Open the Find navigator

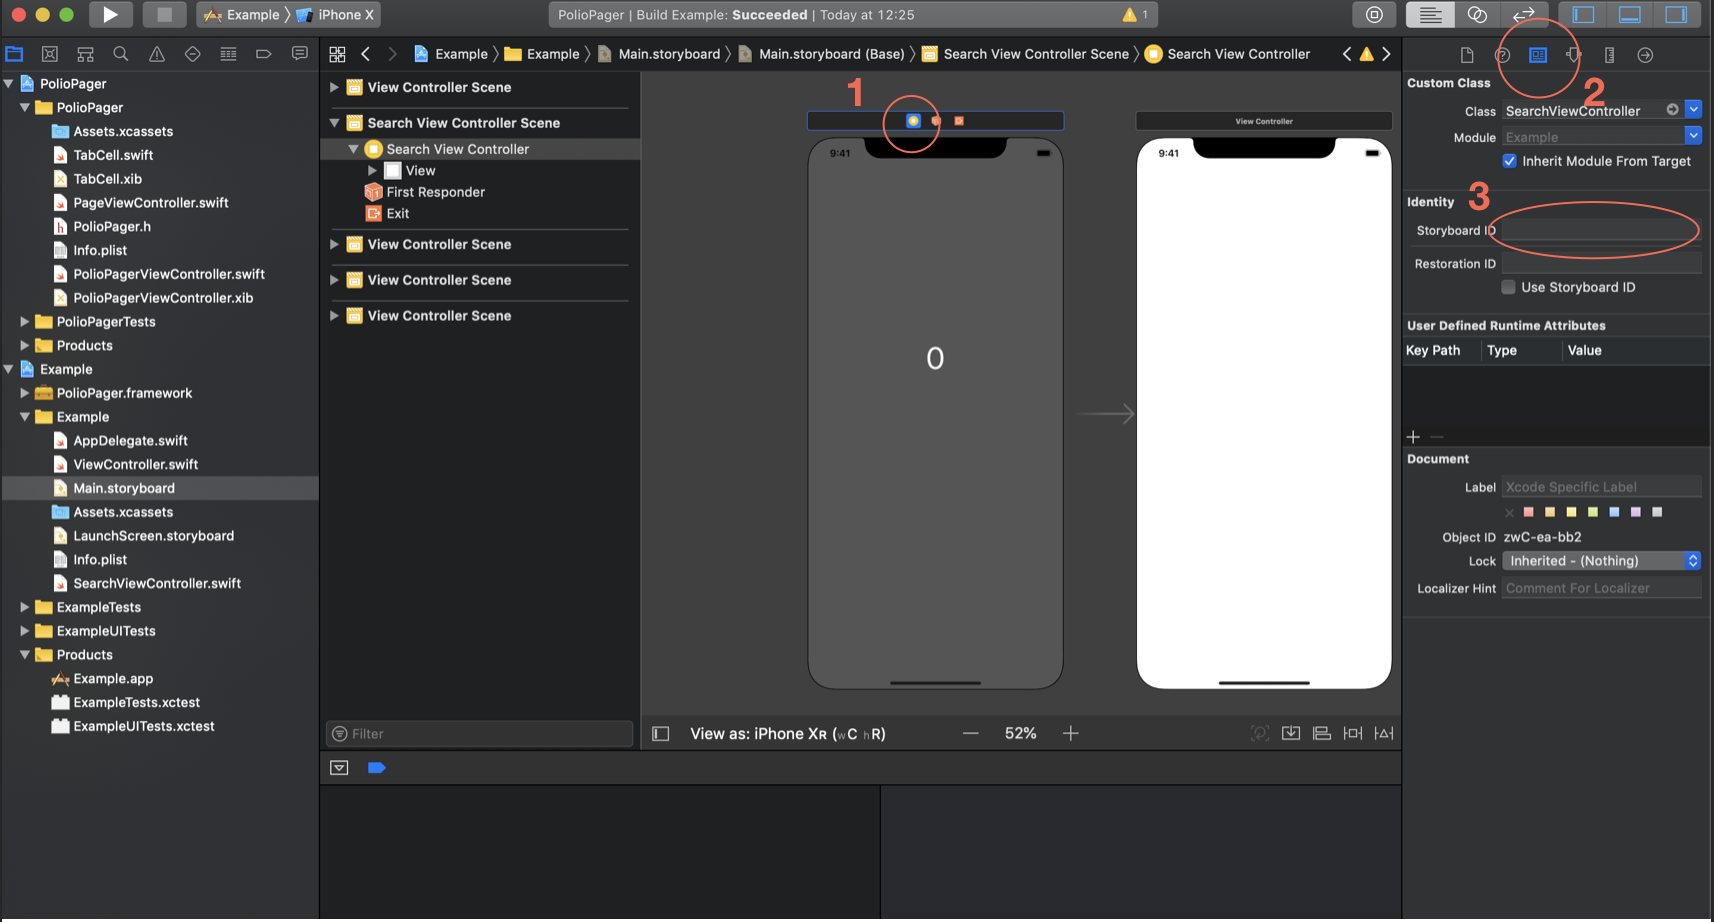click(121, 54)
